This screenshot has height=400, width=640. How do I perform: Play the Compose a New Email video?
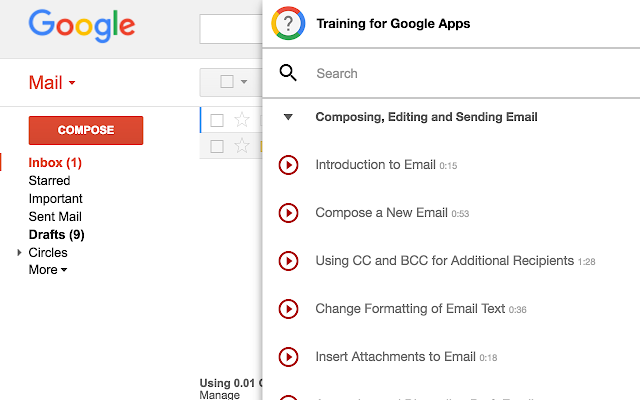point(288,213)
